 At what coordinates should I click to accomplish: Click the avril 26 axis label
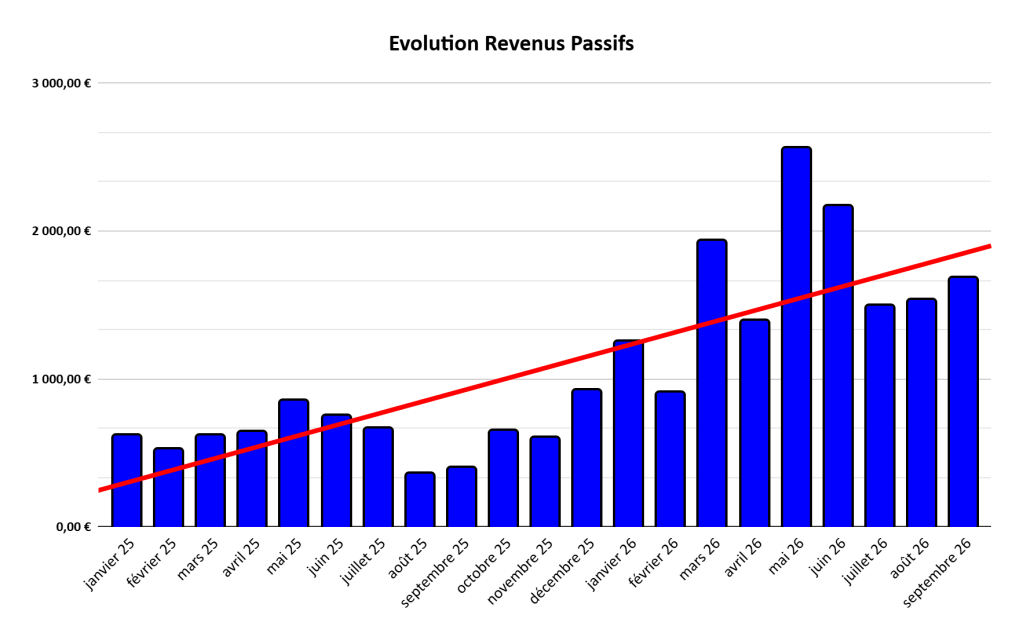(x=744, y=558)
